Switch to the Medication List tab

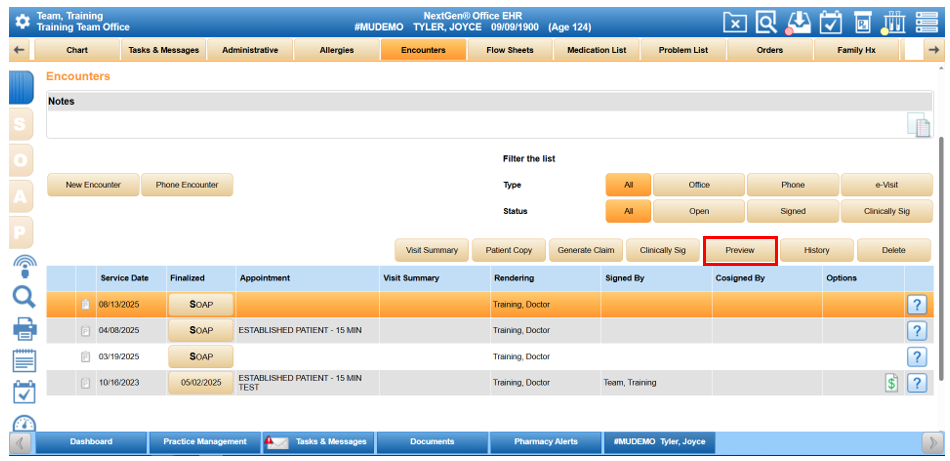(596, 50)
